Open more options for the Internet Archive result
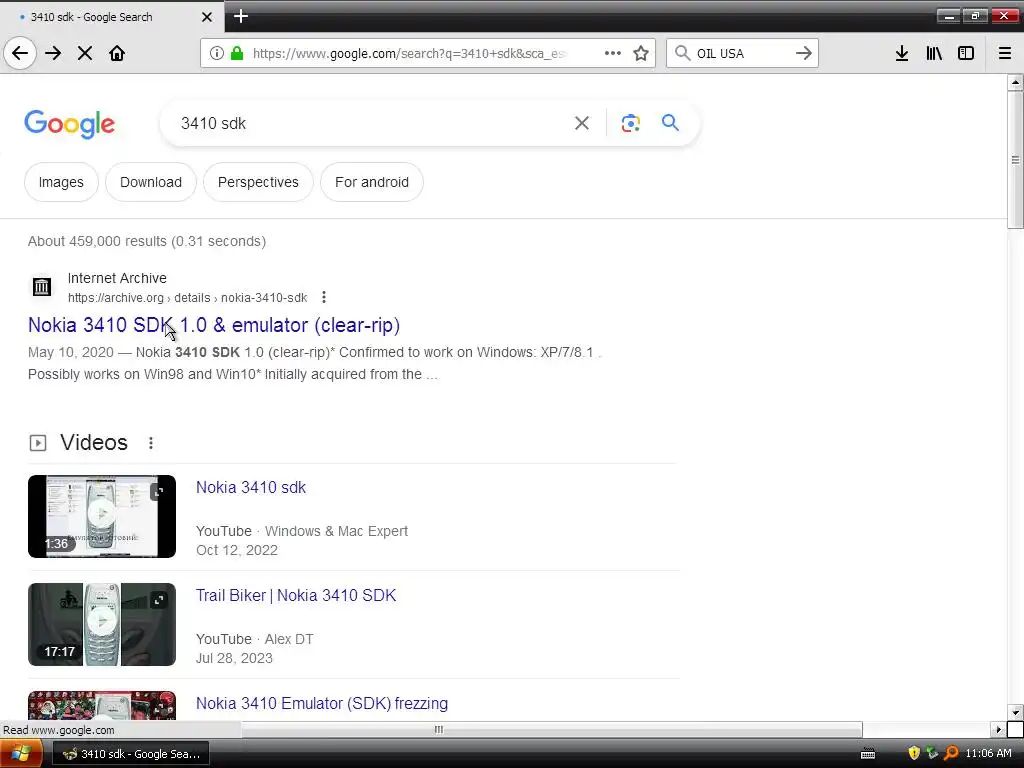 324,298
